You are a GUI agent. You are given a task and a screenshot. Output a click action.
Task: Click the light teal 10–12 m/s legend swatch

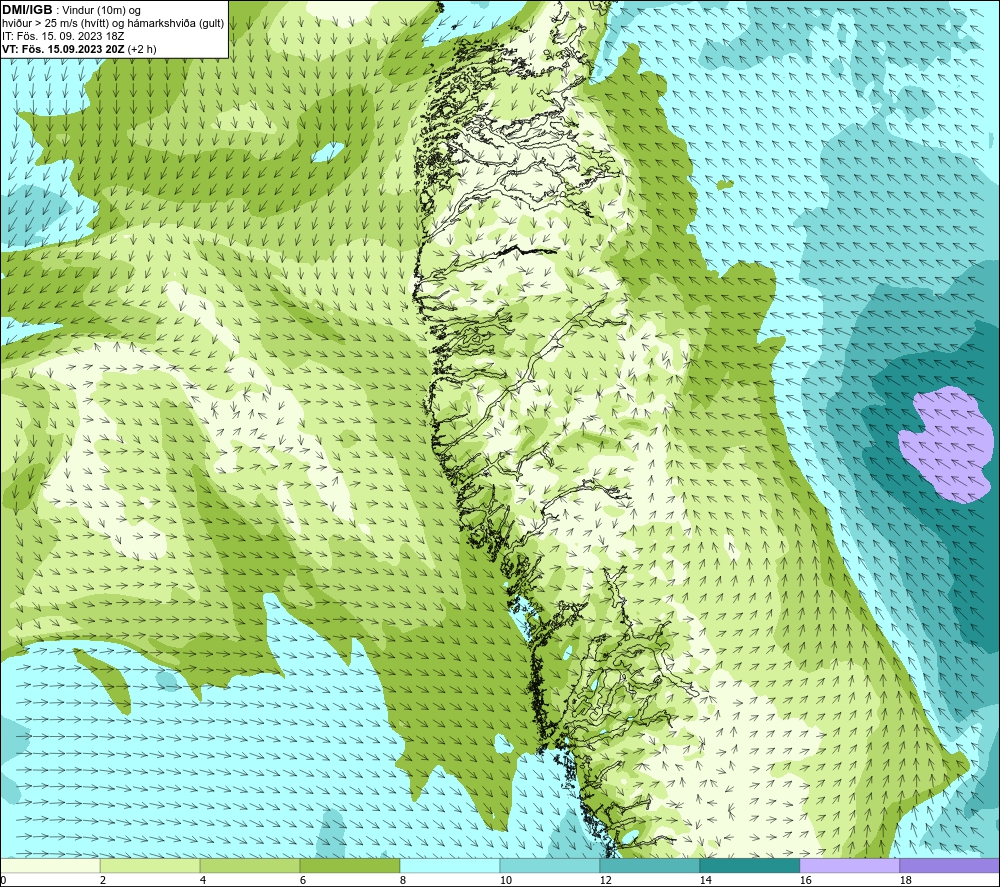pyautogui.click(x=550, y=865)
